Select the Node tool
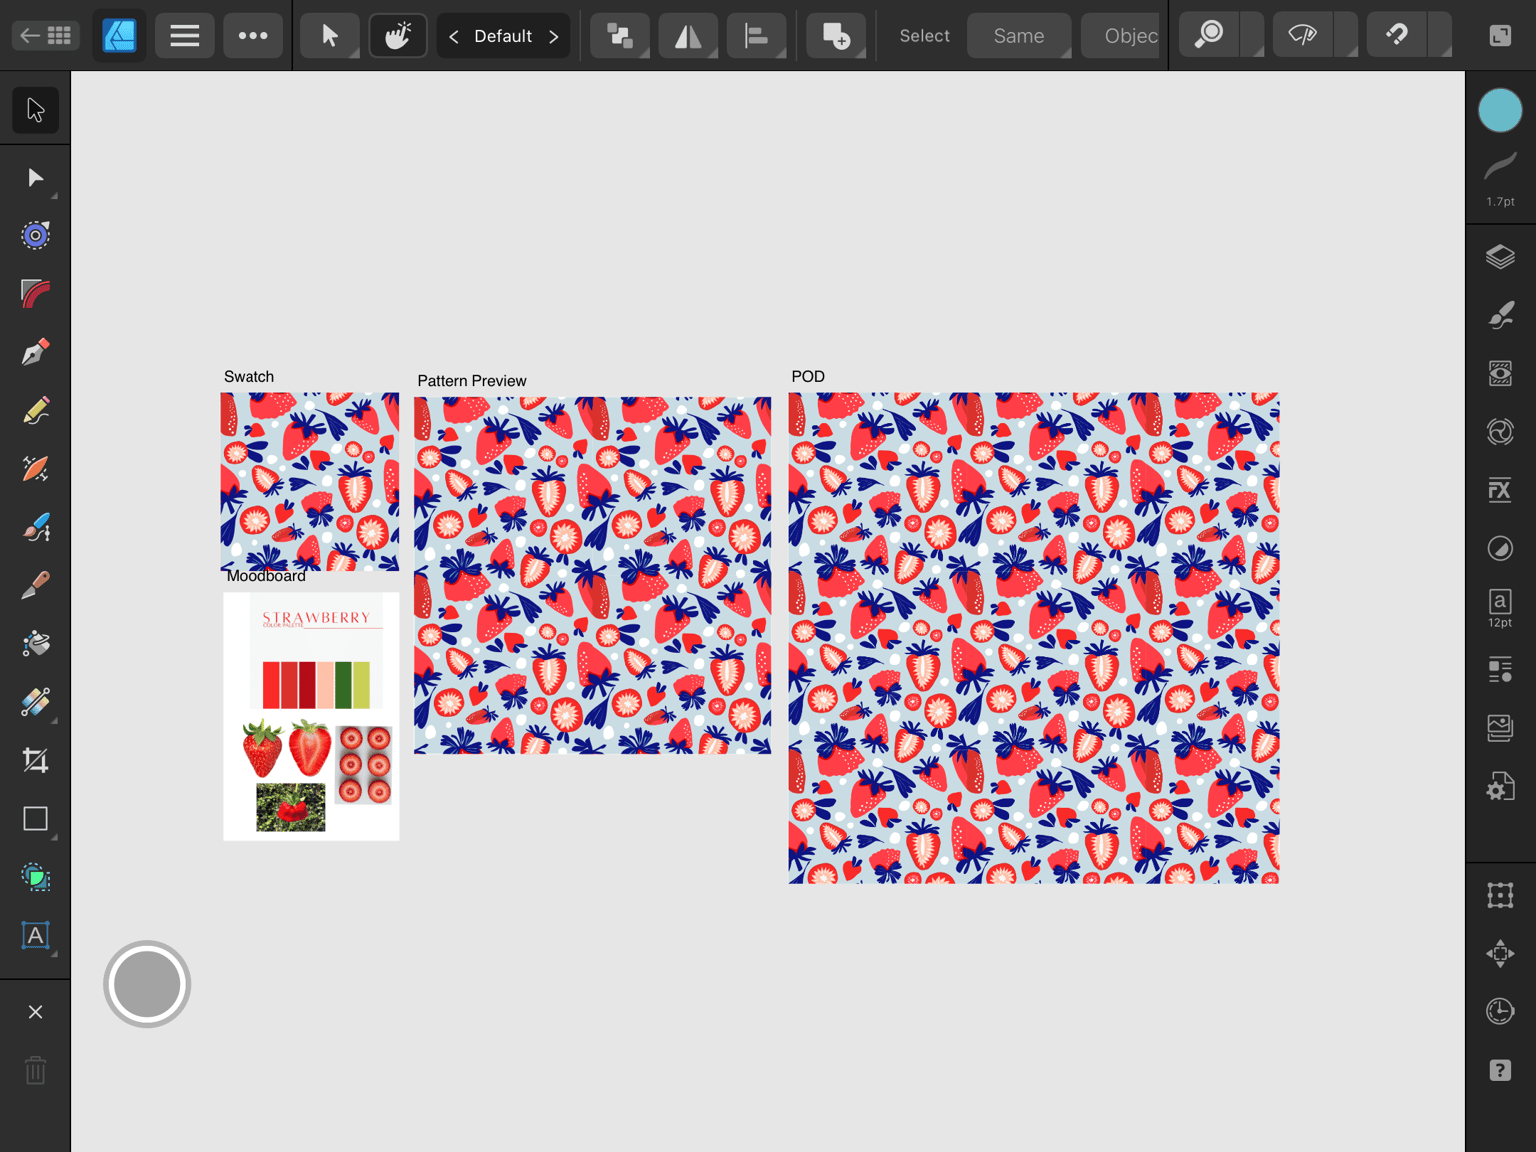The width and height of the screenshot is (1536, 1152). (x=35, y=178)
